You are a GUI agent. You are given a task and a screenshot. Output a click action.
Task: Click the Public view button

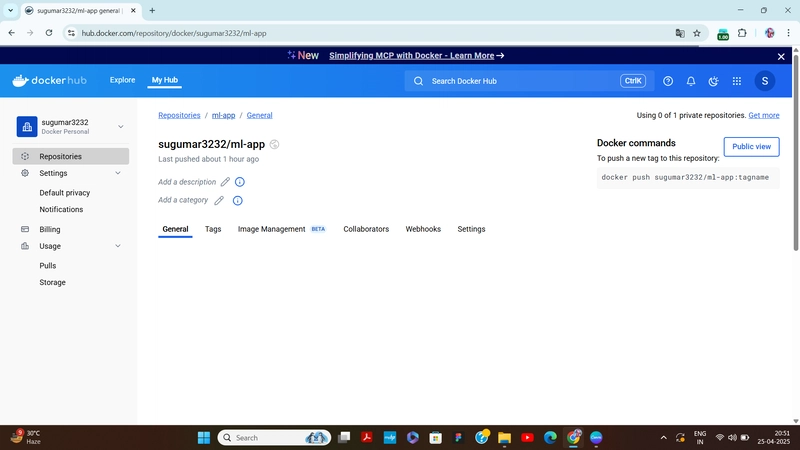751,146
